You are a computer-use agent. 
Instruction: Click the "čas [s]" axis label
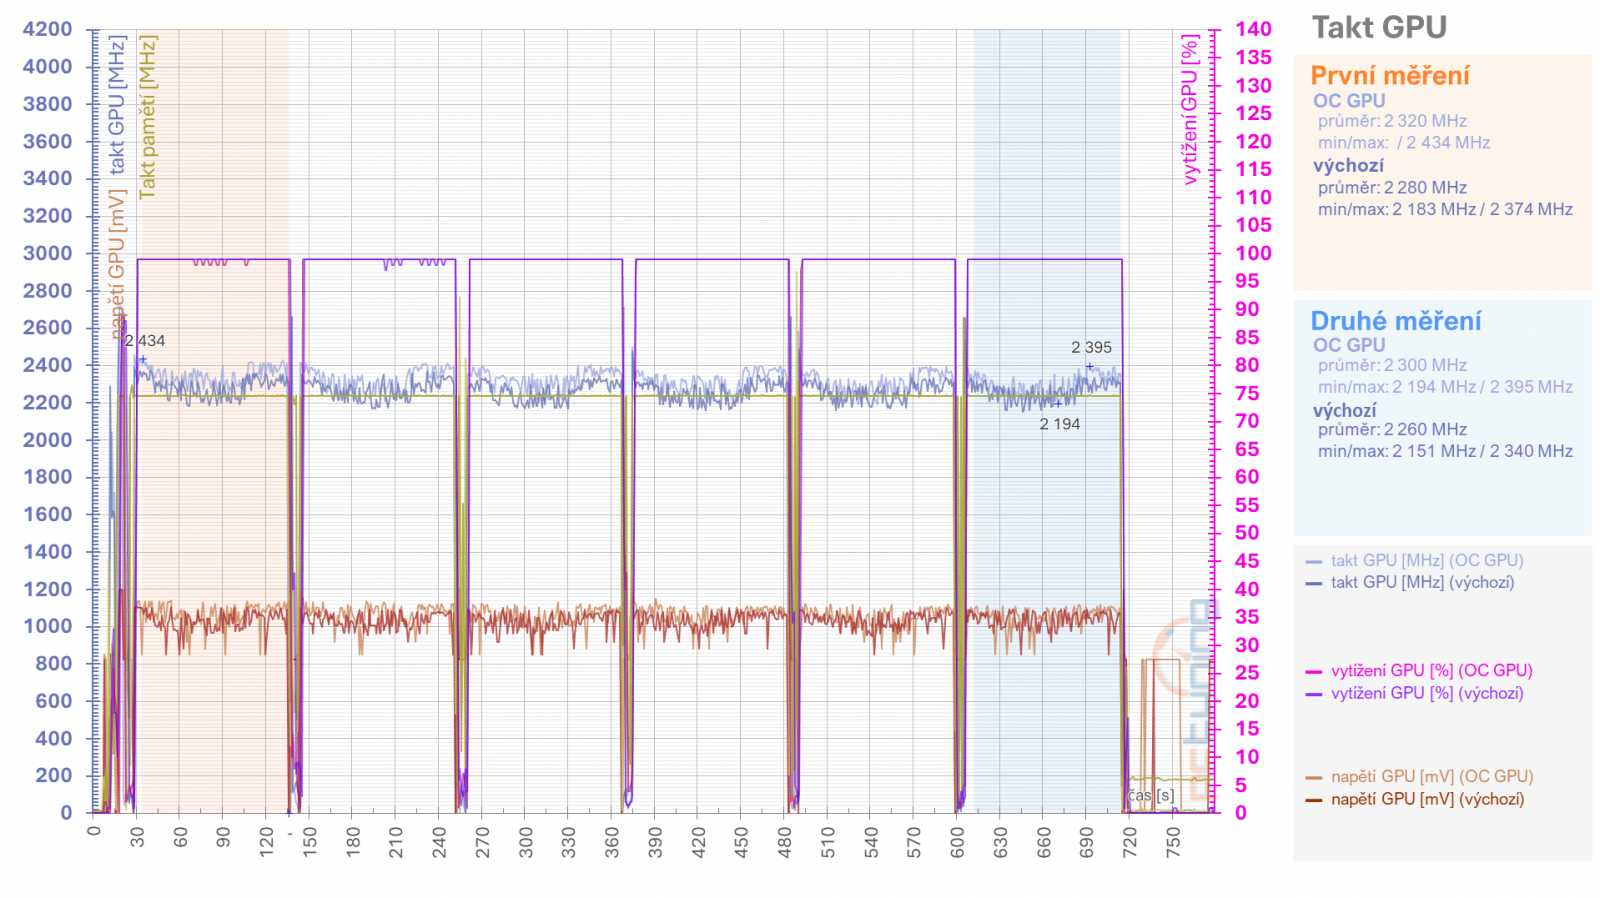pyautogui.click(x=1151, y=796)
